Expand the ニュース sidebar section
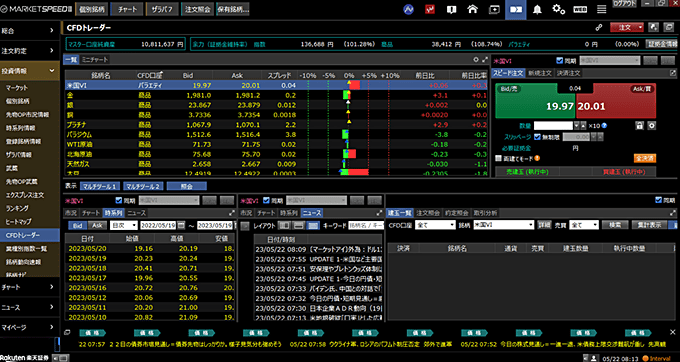 click(30, 307)
